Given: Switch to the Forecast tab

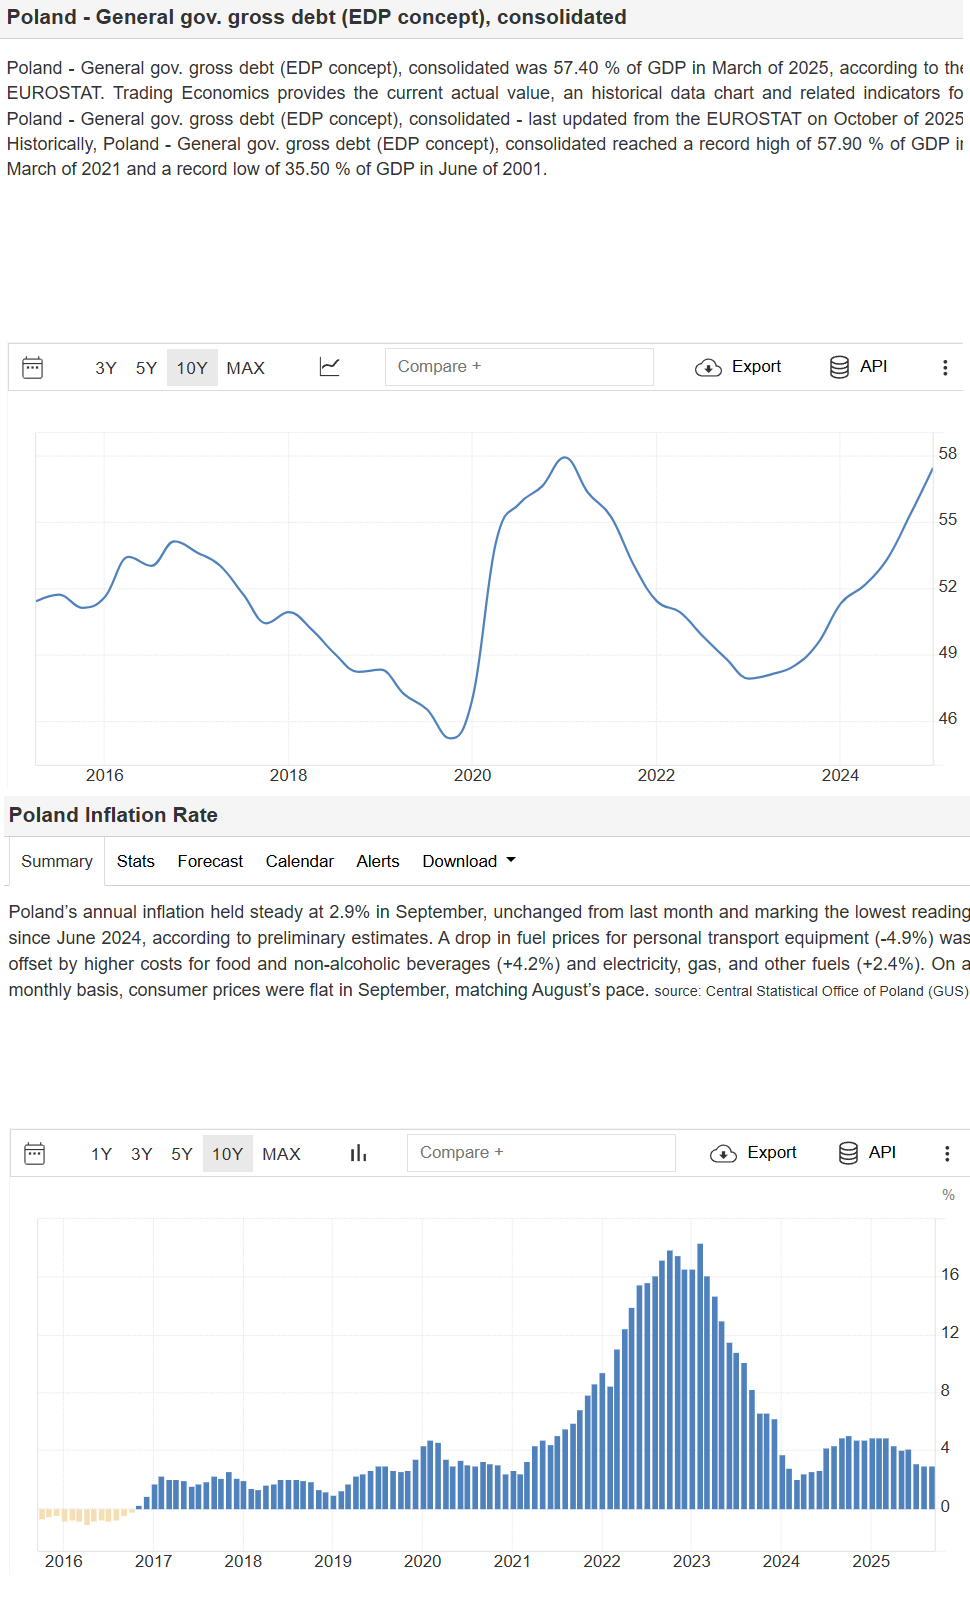Looking at the screenshot, I should 210,861.
